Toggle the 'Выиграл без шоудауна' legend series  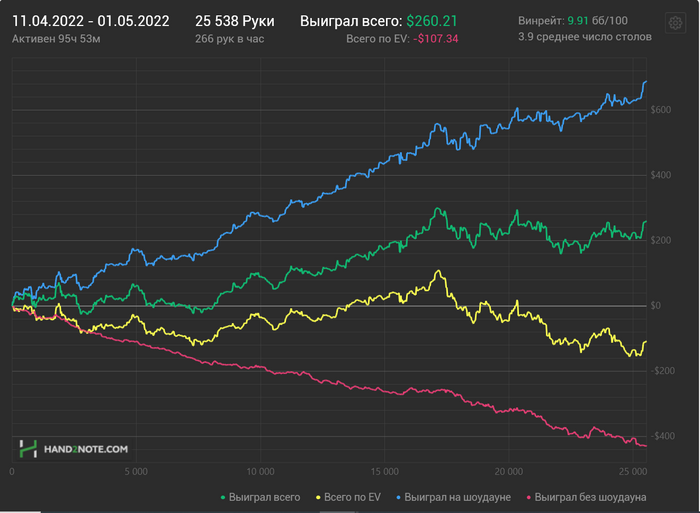(x=586, y=497)
